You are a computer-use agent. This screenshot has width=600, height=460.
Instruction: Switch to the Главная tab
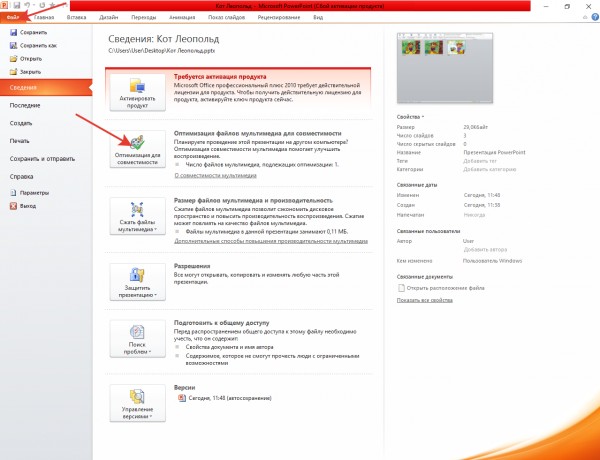[x=44, y=17]
